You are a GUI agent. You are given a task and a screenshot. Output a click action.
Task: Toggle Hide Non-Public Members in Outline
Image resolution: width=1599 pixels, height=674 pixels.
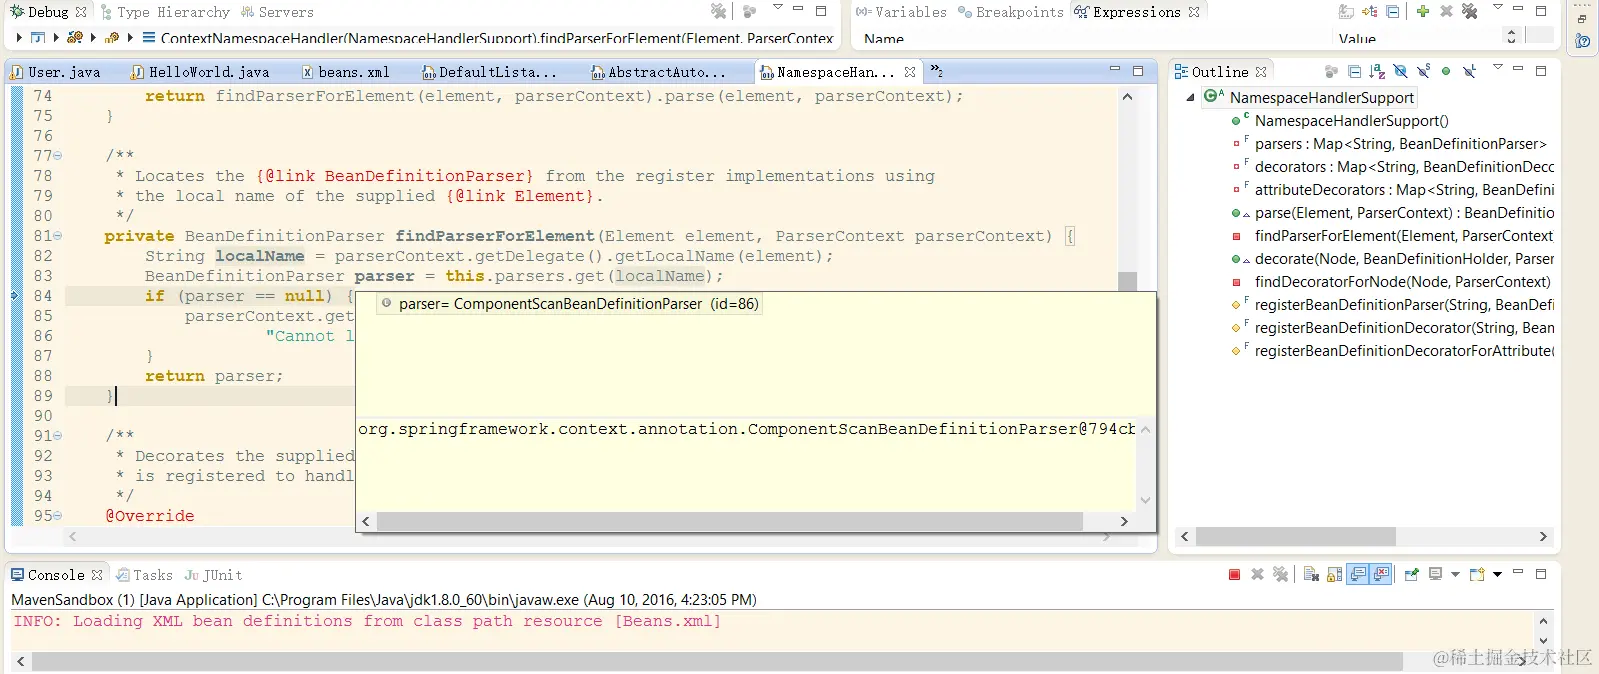[1446, 72]
